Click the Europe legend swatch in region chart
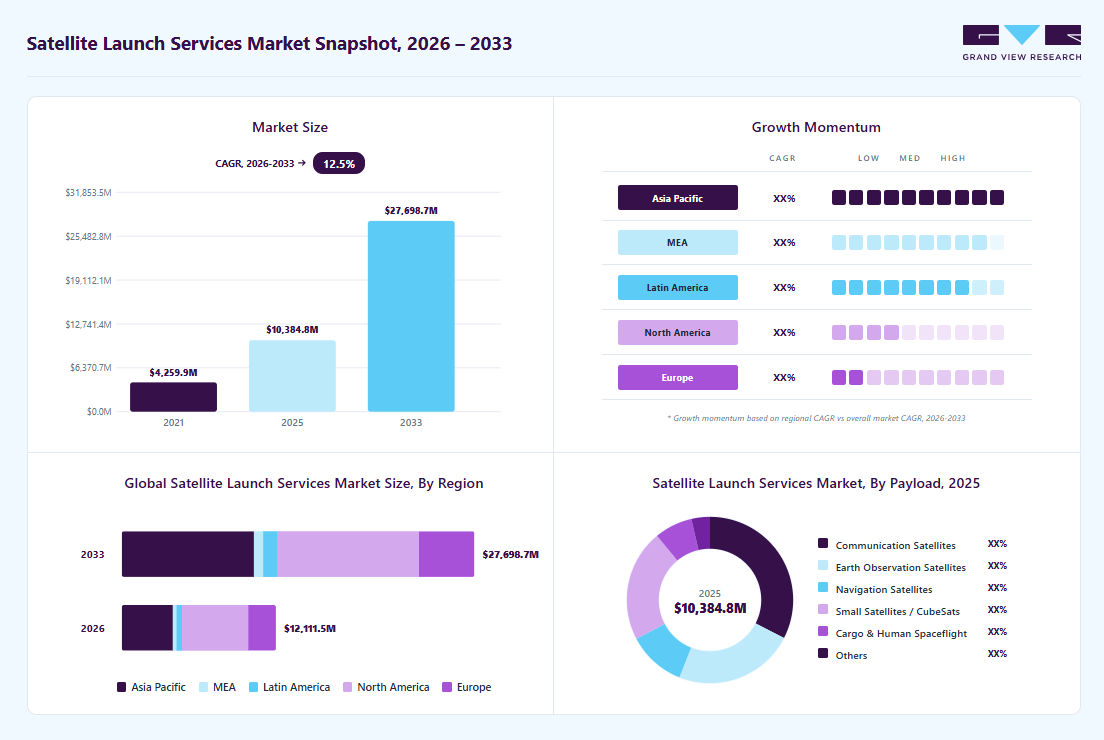Viewport: 1104px width, 740px height. click(x=446, y=687)
